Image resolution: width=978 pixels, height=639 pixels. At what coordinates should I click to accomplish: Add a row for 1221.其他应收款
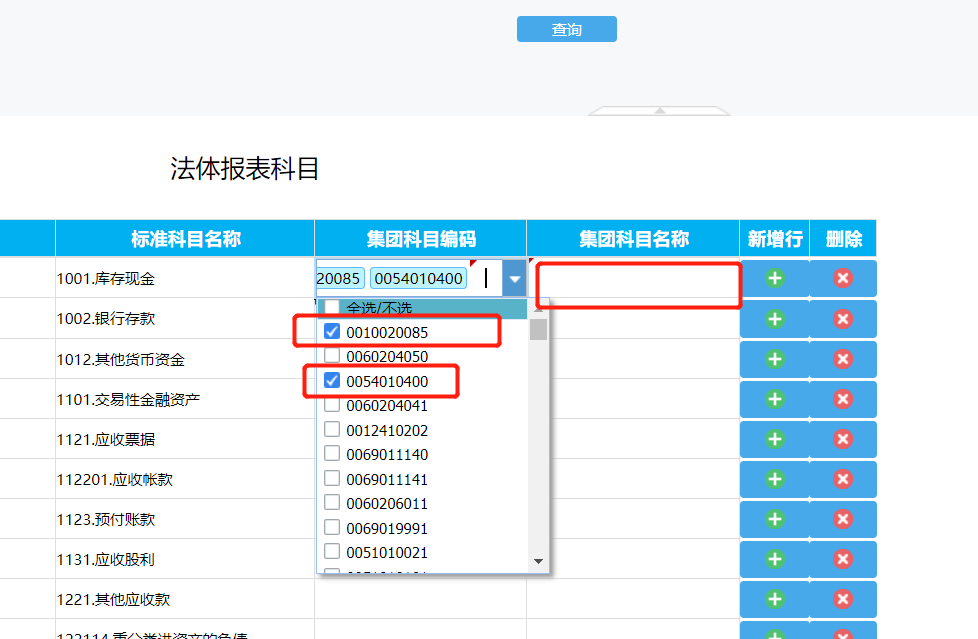(775, 599)
